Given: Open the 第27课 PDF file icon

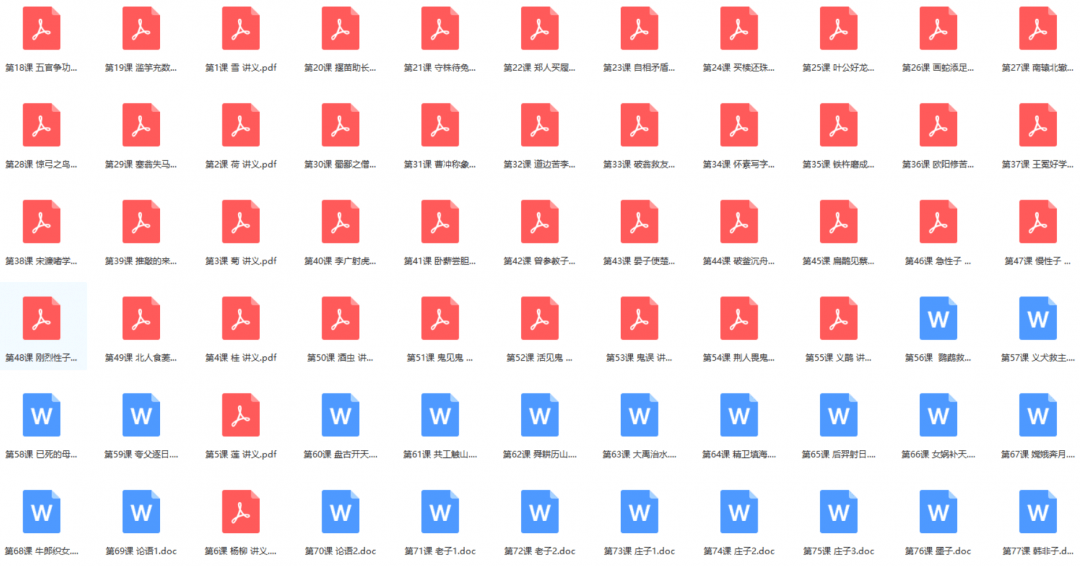Looking at the screenshot, I should (x=1038, y=29).
